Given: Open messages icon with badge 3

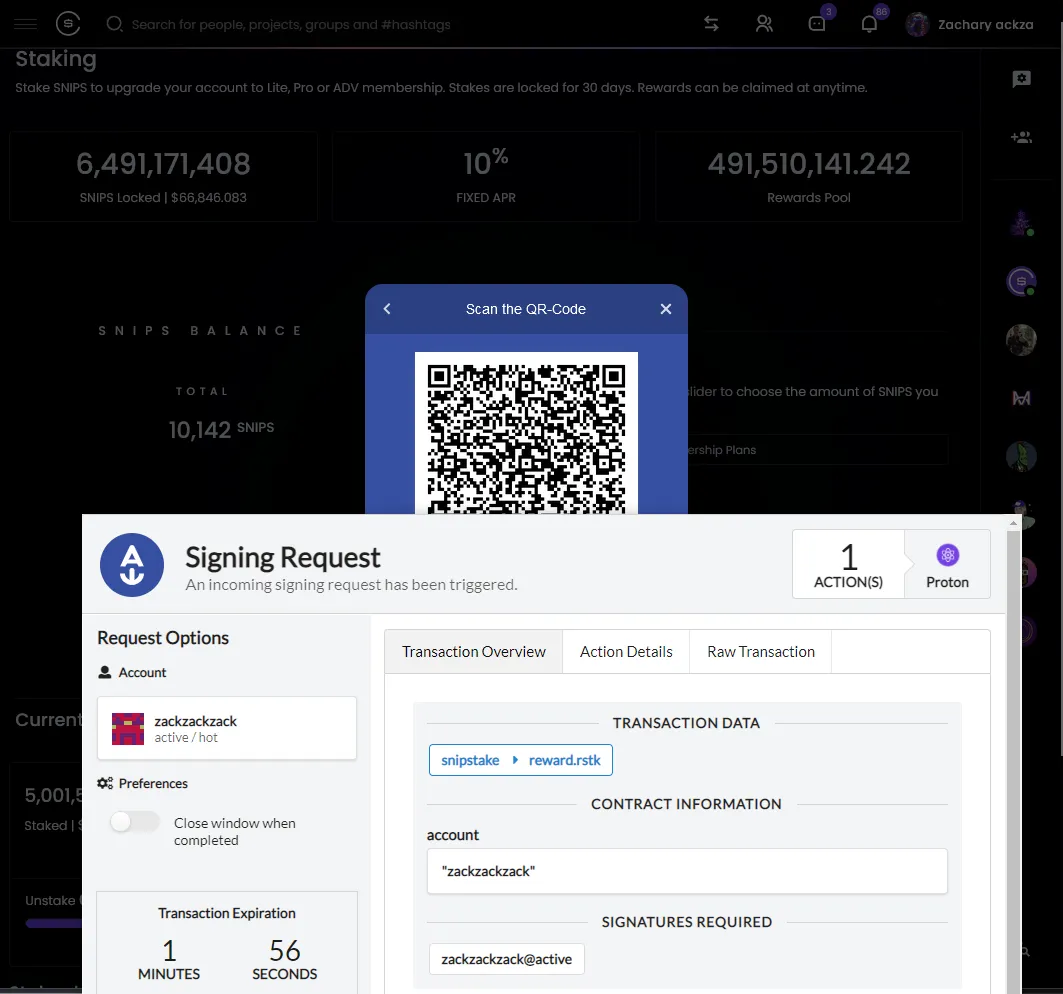Looking at the screenshot, I should (817, 24).
